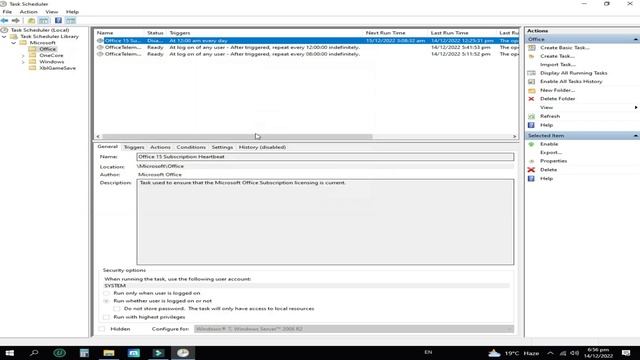
Task: Click the Refresh icon in Actions pane
Action: point(531,116)
